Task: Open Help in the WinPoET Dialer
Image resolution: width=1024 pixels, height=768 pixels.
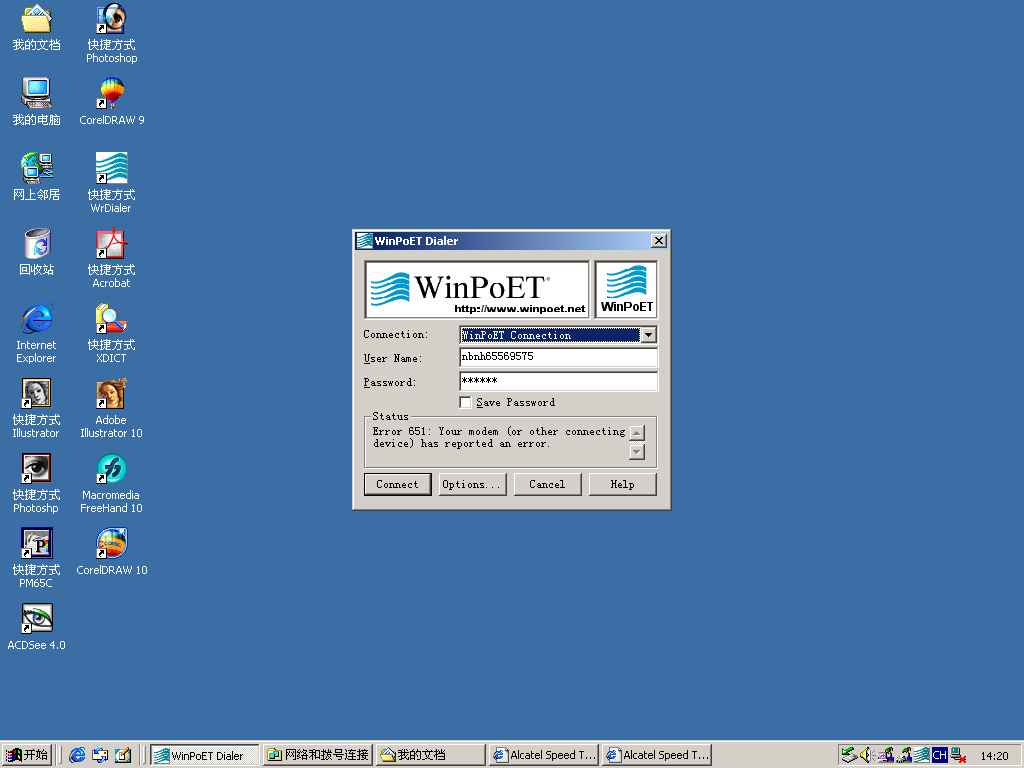Action: (622, 485)
